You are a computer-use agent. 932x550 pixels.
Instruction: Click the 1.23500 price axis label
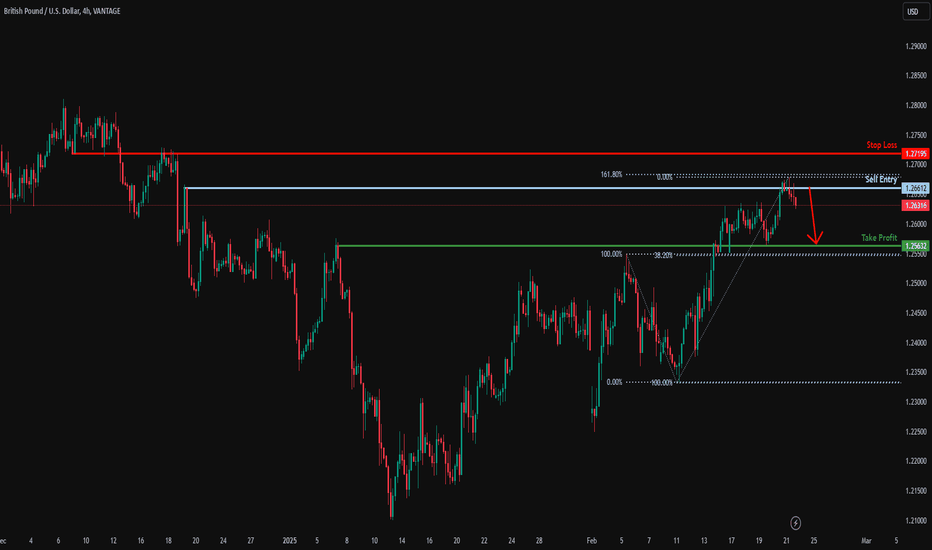click(x=916, y=372)
